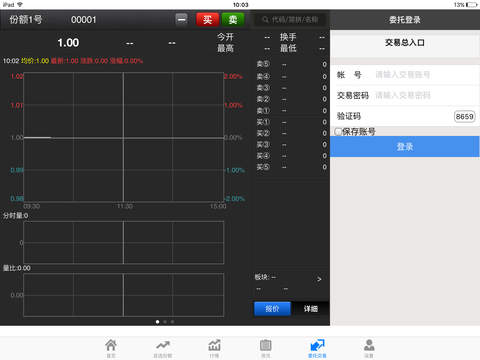
Task: Tap the 15:00 time axis label
Action: pyautogui.click(x=218, y=206)
